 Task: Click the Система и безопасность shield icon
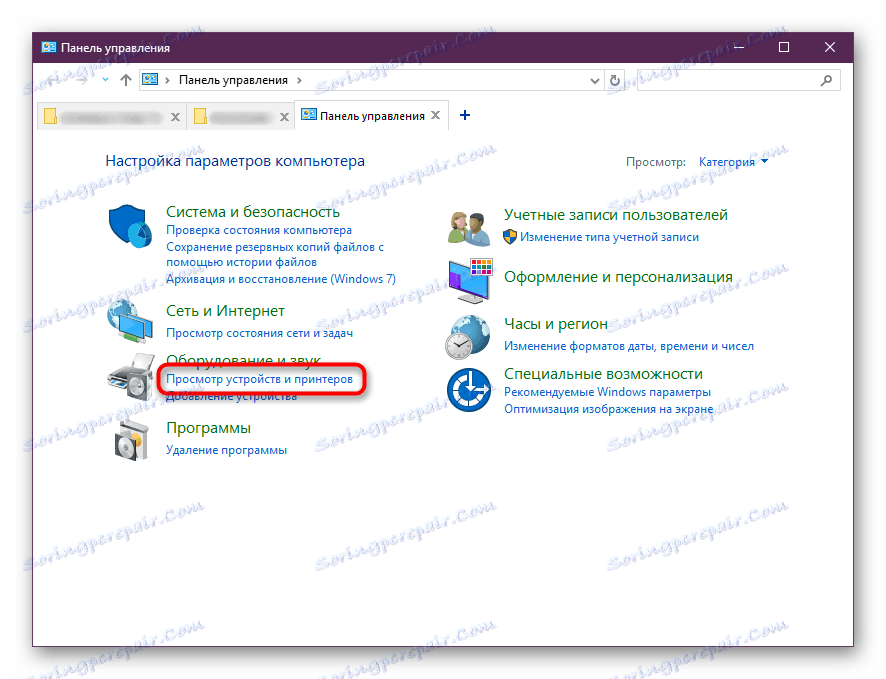(x=130, y=226)
